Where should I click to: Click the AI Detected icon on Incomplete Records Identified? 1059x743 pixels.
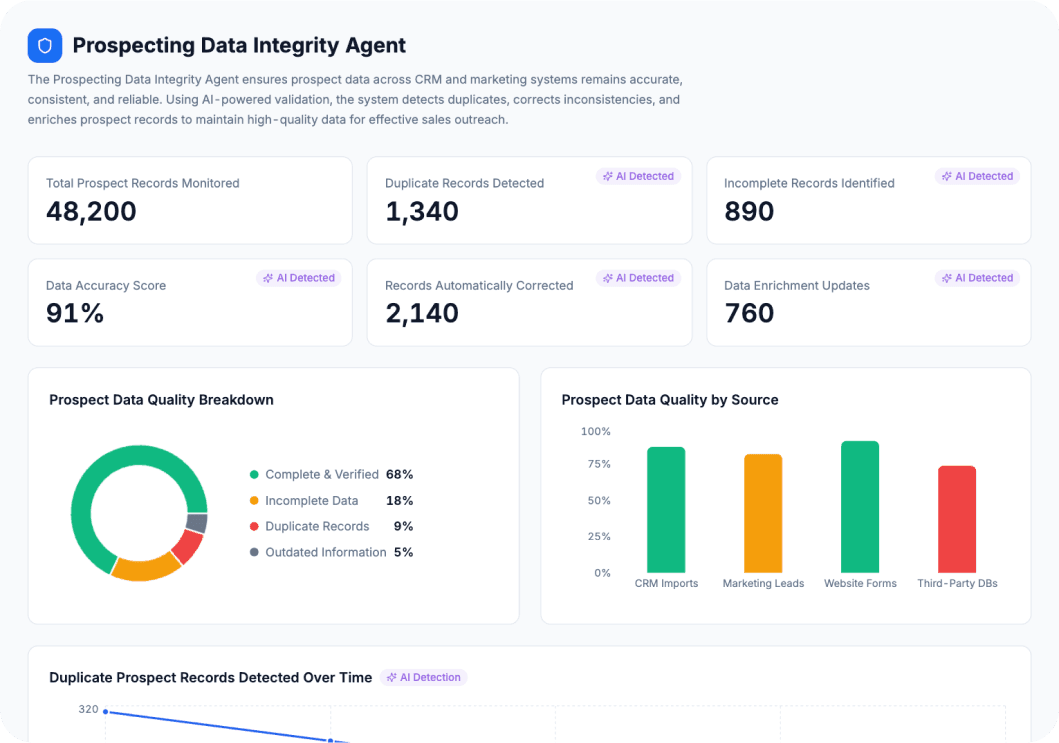pyautogui.click(x=945, y=176)
